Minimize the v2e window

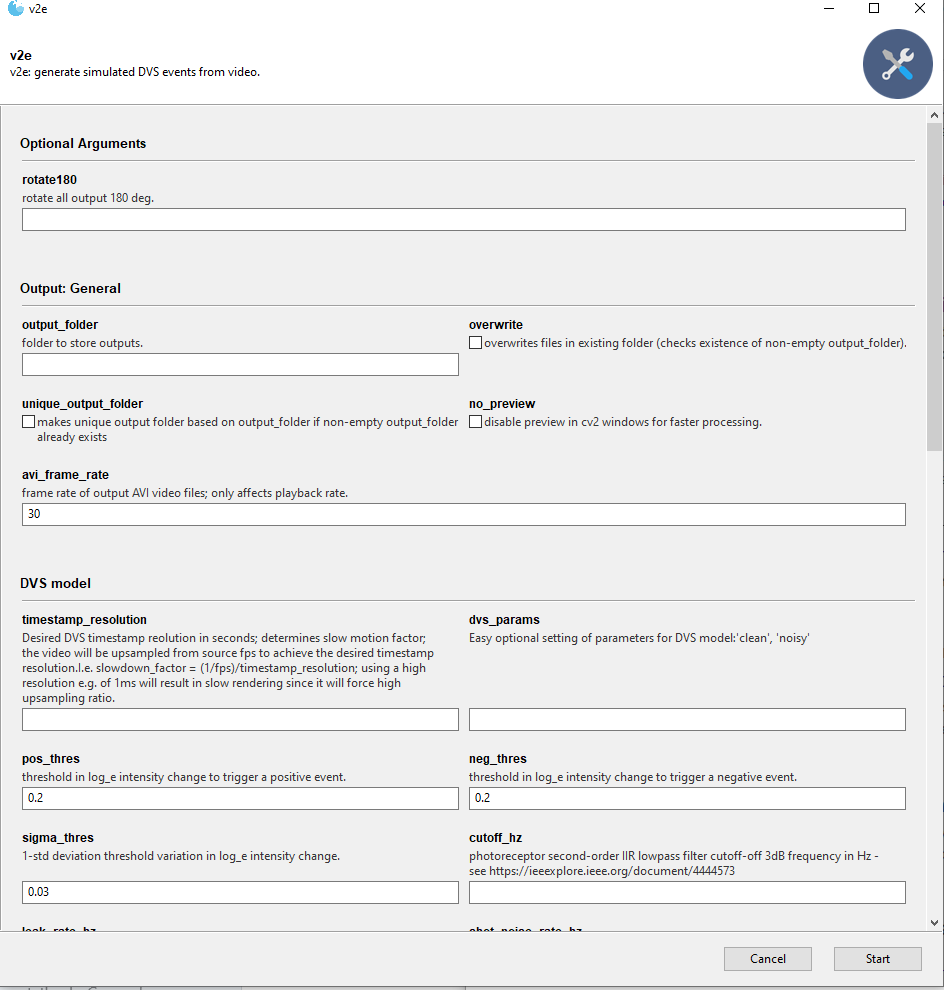click(x=829, y=8)
